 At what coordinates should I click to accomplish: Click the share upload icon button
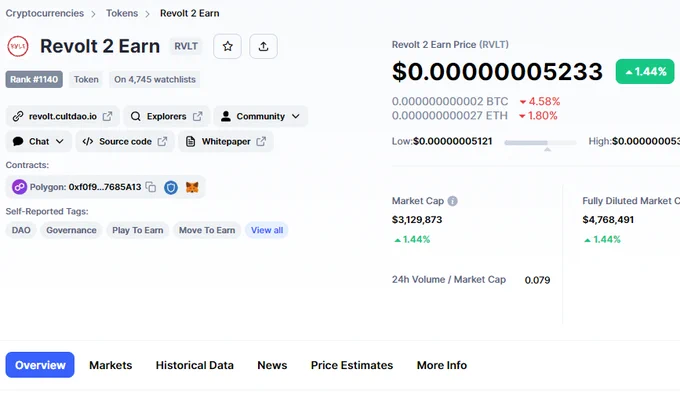(x=263, y=46)
